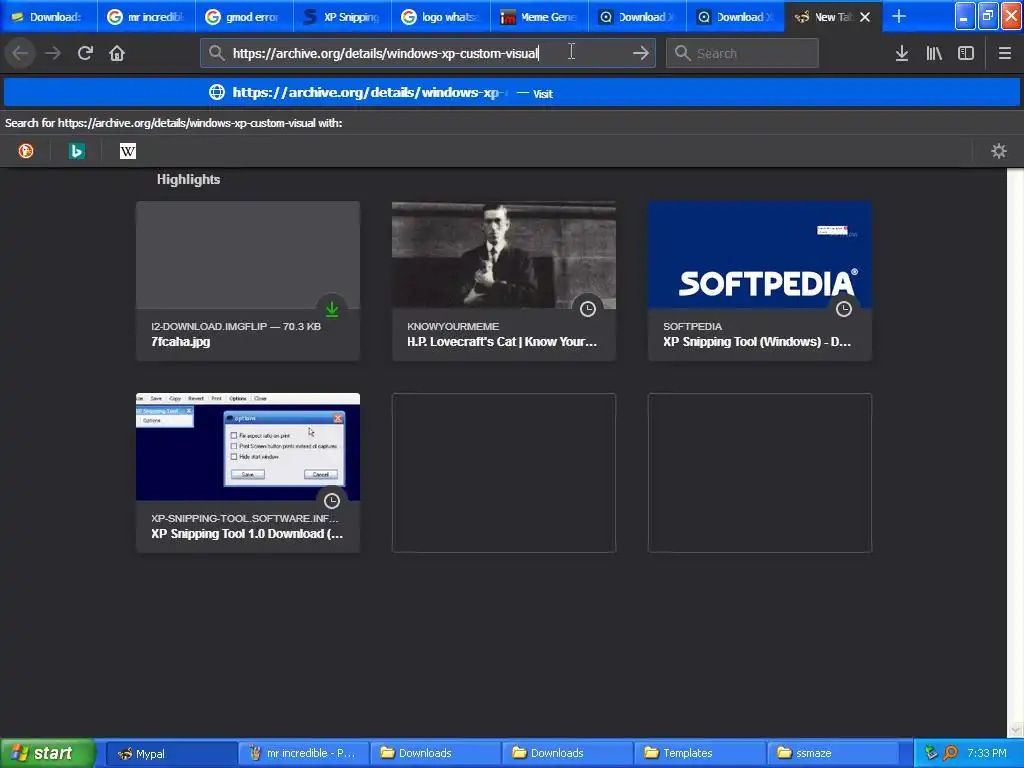Click the history clock badge on Lovecraft card
This screenshot has height=768, width=1024.
588,309
